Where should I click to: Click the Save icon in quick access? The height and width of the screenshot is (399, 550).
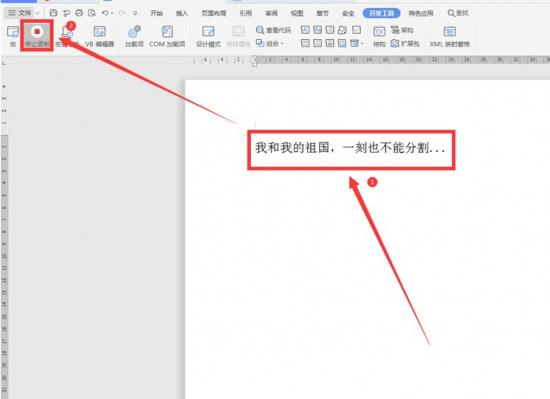pos(53,13)
